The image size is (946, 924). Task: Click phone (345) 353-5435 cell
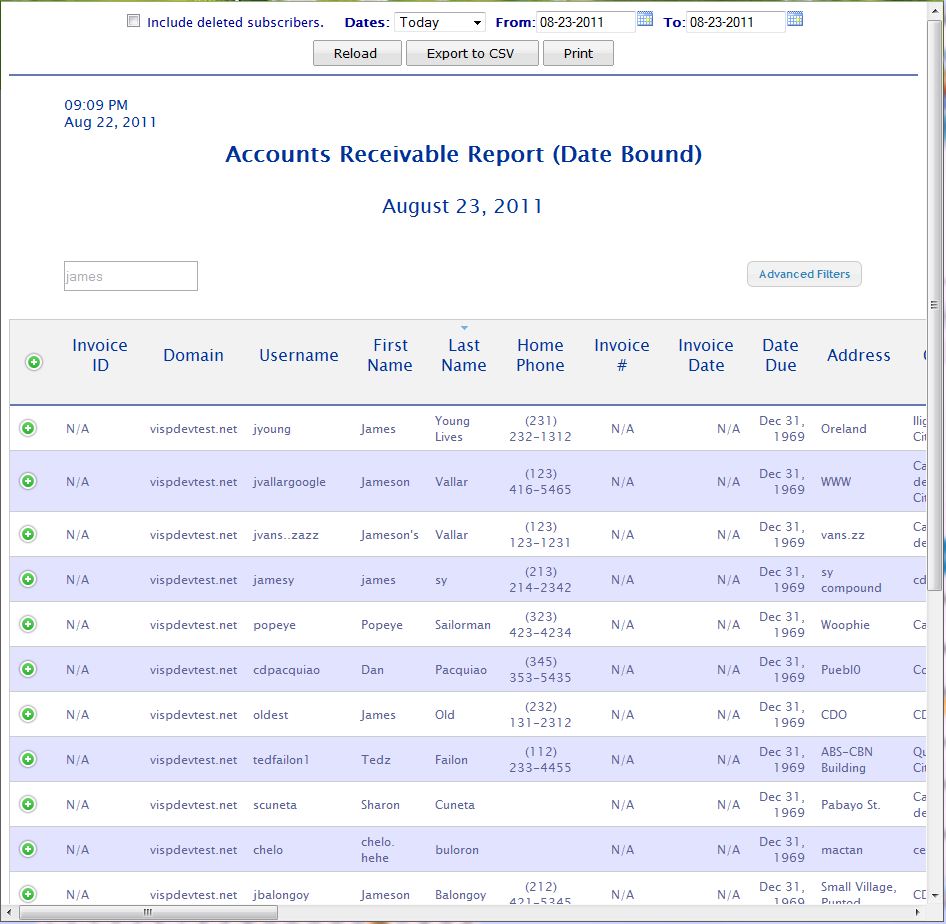[540, 669]
